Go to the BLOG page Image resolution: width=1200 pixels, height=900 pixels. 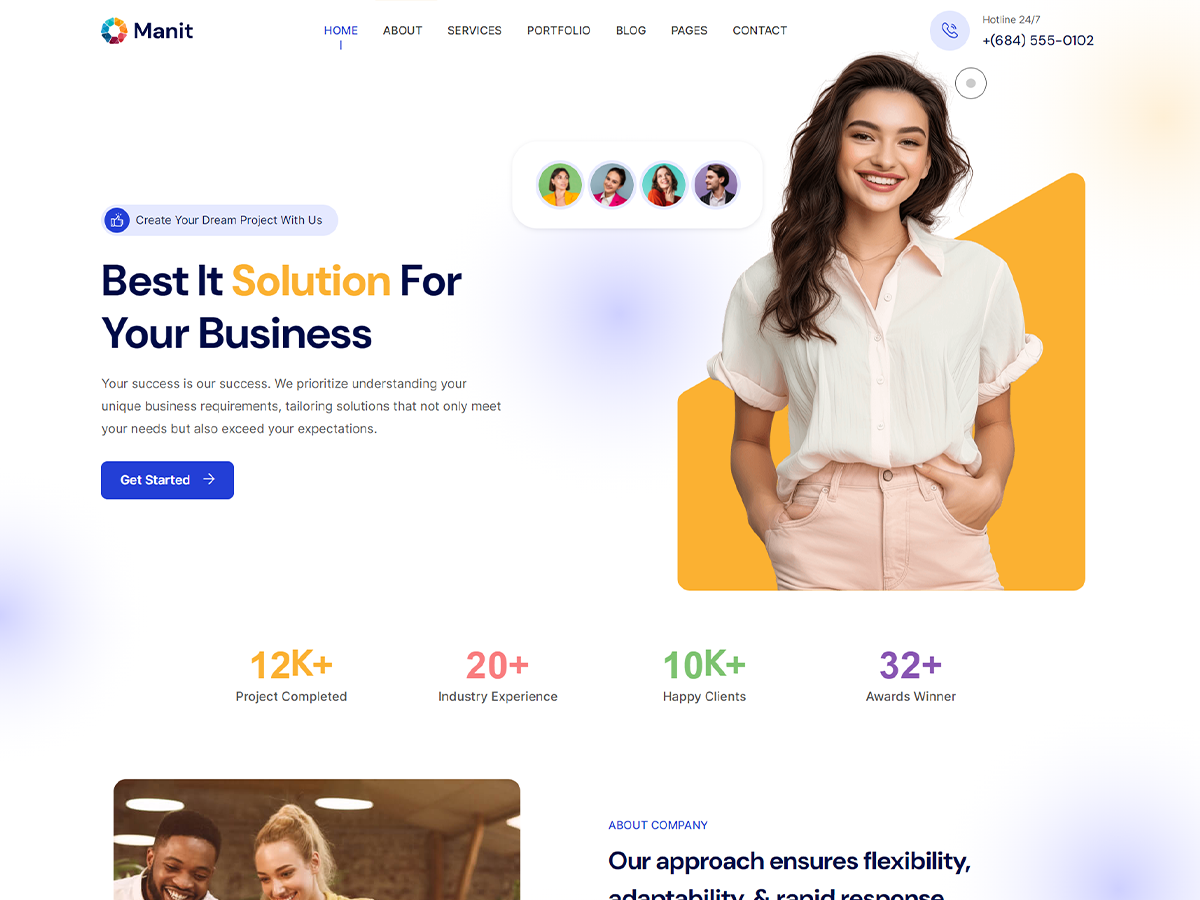tap(631, 31)
